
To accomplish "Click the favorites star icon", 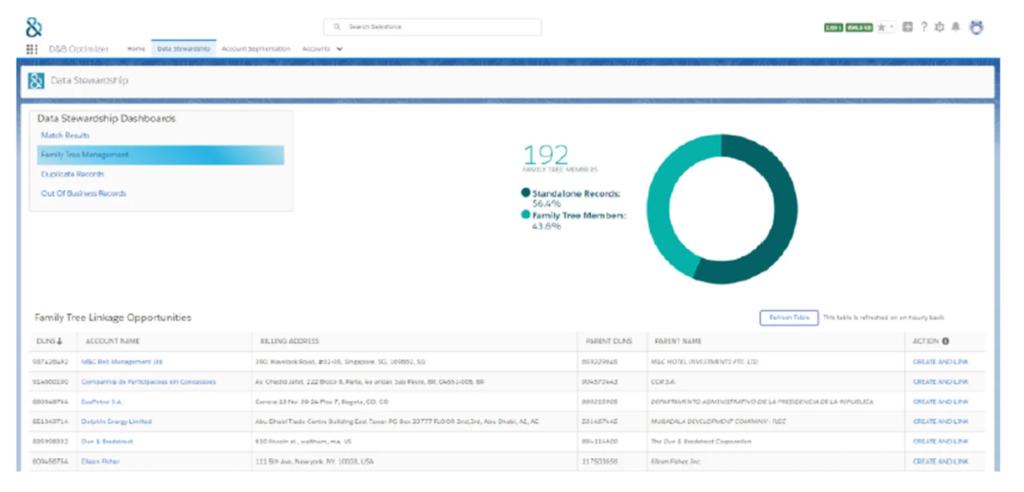I will [x=882, y=27].
